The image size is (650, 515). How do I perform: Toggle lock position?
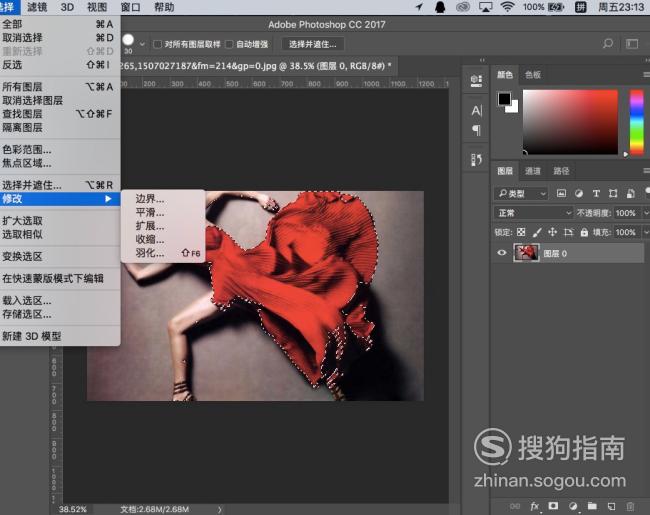click(x=553, y=232)
